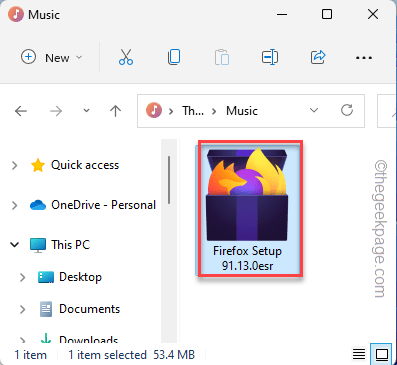Viewport: 397px width, 365px height.
Task: Select This PC in navigation pane
Action: pyautogui.click(x=70, y=245)
